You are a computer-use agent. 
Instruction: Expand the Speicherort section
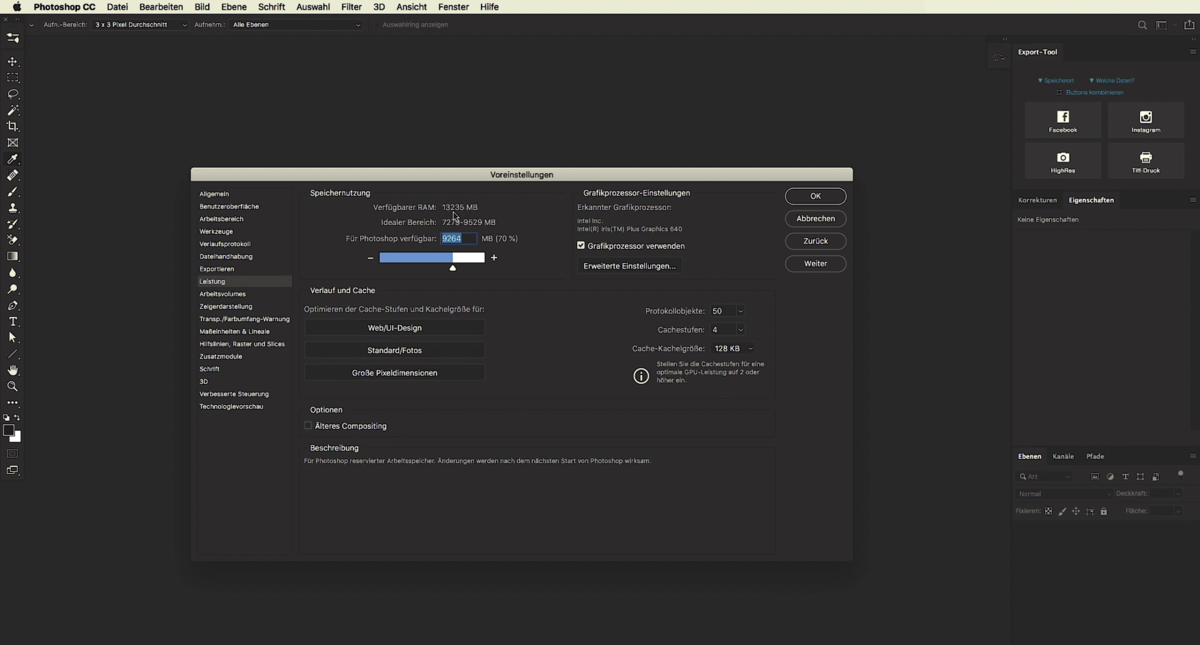1055,80
